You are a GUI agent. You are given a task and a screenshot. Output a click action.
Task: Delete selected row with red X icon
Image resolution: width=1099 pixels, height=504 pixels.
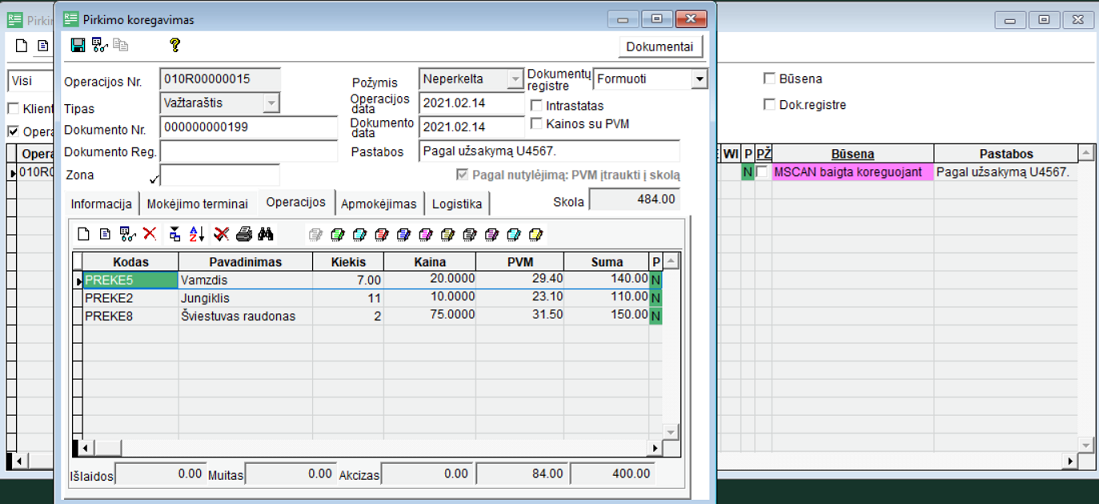(x=149, y=234)
